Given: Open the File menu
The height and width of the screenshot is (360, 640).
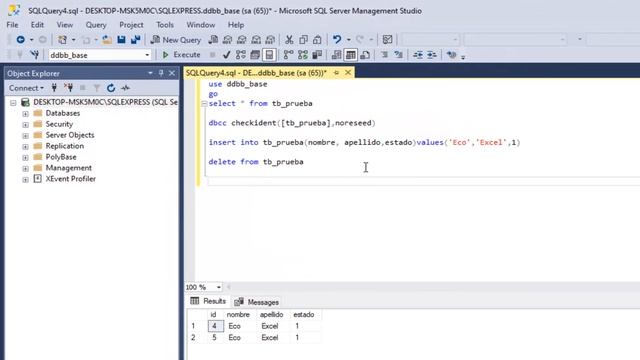Looking at the screenshot, I should click(12, 25).
